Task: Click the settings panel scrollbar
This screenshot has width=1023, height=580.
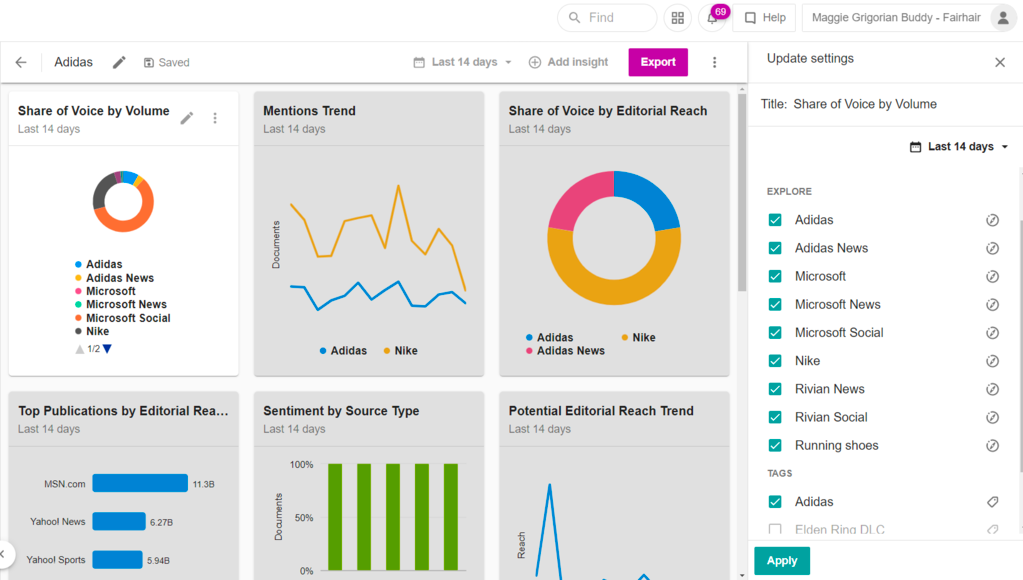Action: coord(1020,346)
